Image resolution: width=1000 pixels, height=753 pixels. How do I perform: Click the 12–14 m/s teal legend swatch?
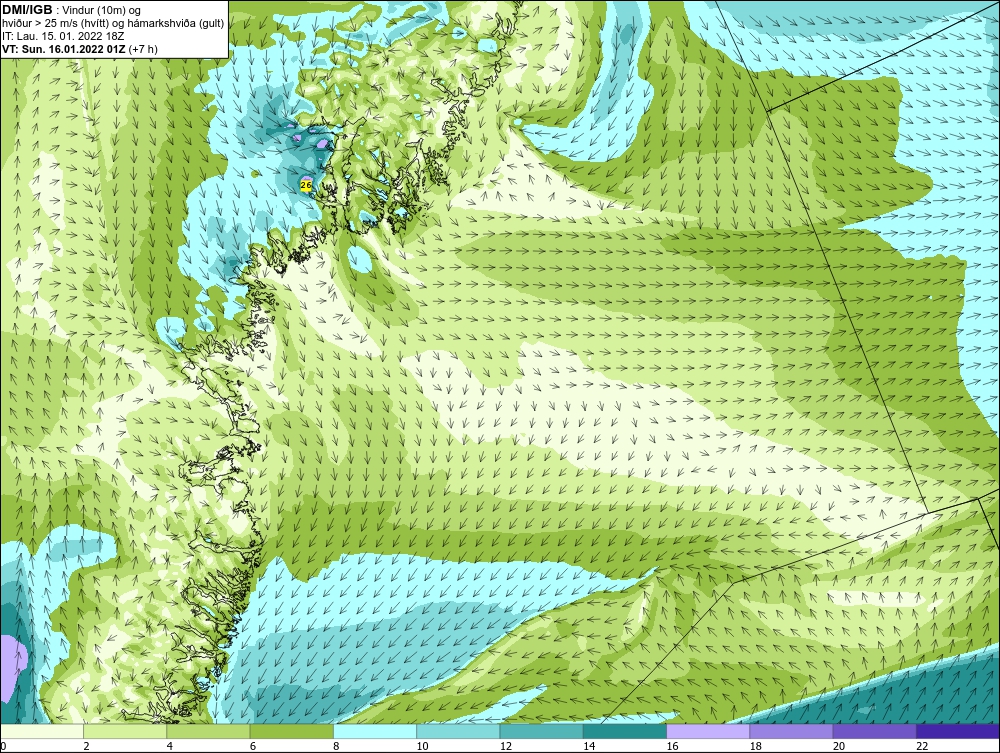(x=541, y=731)
